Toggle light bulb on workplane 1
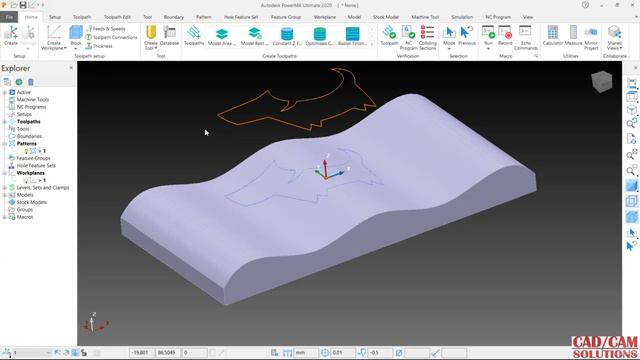The width and height of the screenshot is (640, 360). (26, 180)
